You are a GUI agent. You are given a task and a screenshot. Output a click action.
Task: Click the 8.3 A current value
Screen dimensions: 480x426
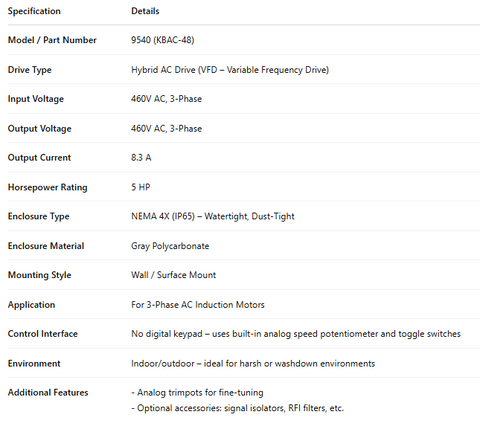(141, 158)
